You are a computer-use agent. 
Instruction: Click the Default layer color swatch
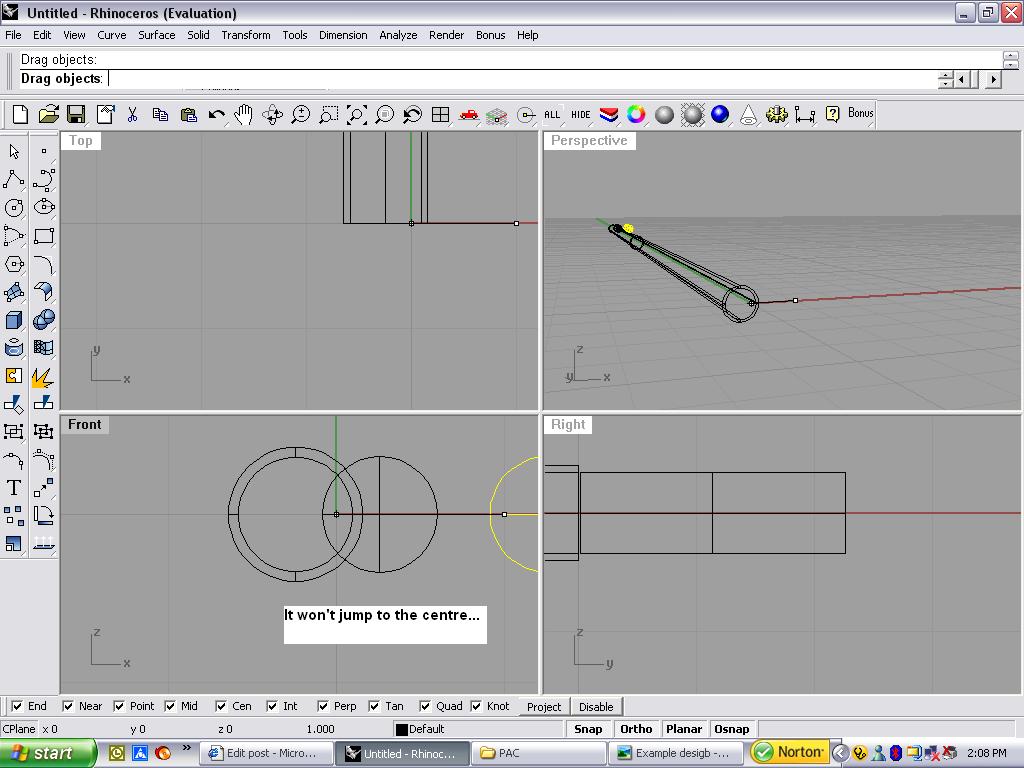pos(401,730)
